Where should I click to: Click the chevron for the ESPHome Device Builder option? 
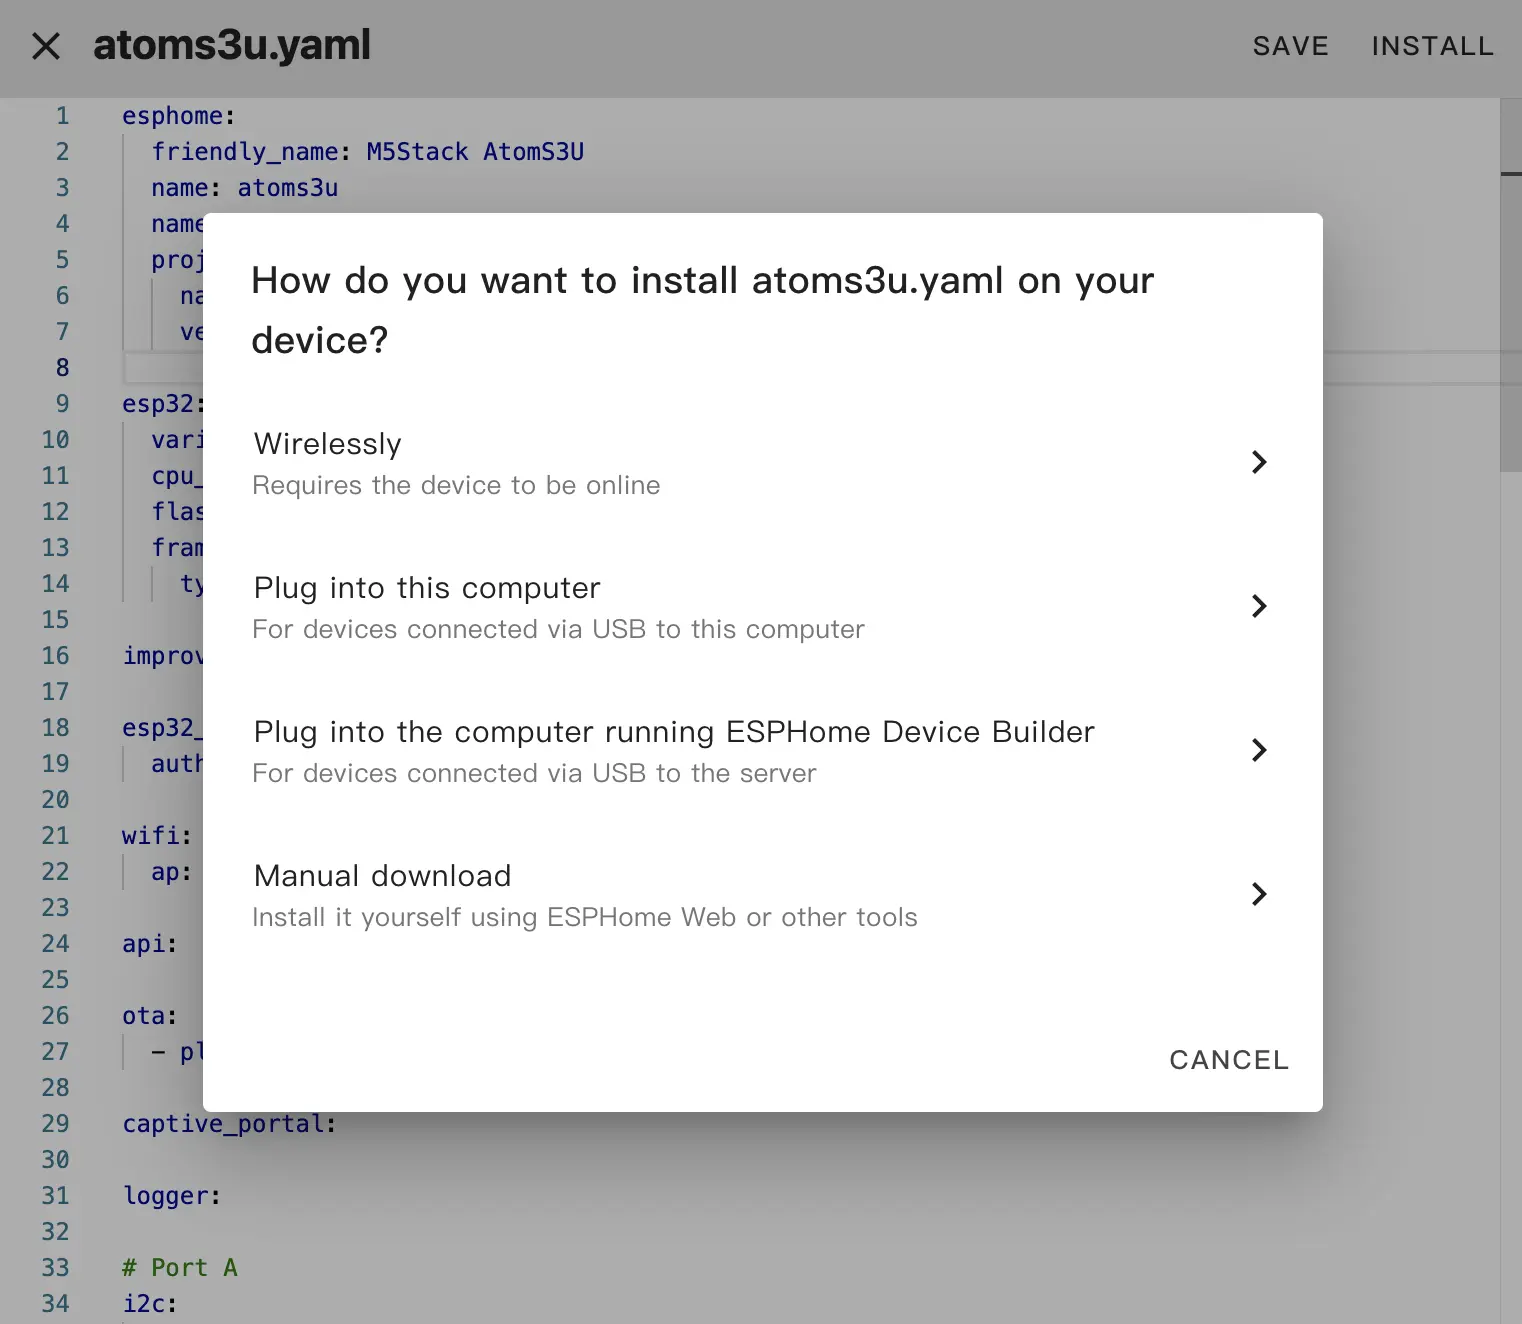(x=1259, y=750)
